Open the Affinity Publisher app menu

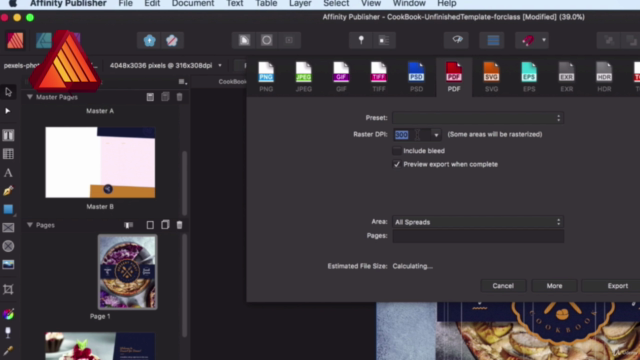click(68, 4)
